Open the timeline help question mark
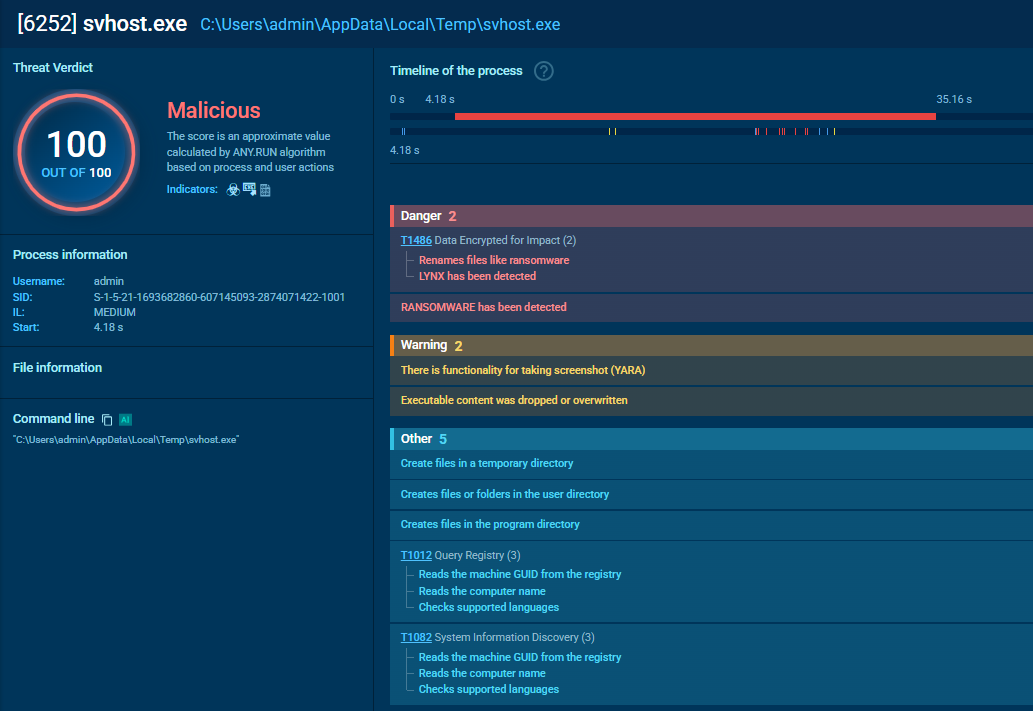Image resolution: width=1033 pixels, height=711 pixels. pos(544,71)
